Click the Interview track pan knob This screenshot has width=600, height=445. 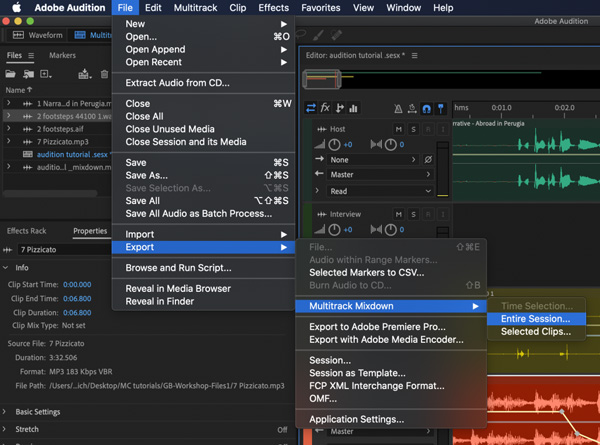click(x=390, y=230)
